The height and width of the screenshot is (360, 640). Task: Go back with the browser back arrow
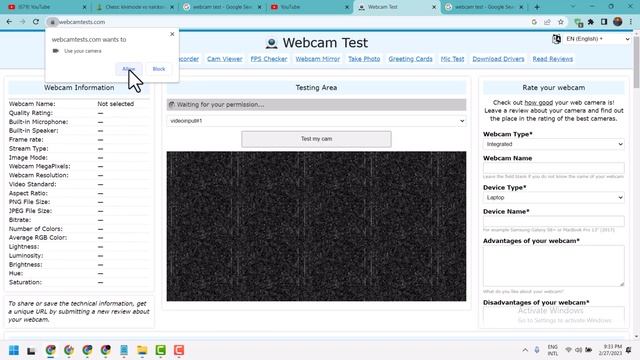click(9, 22)
